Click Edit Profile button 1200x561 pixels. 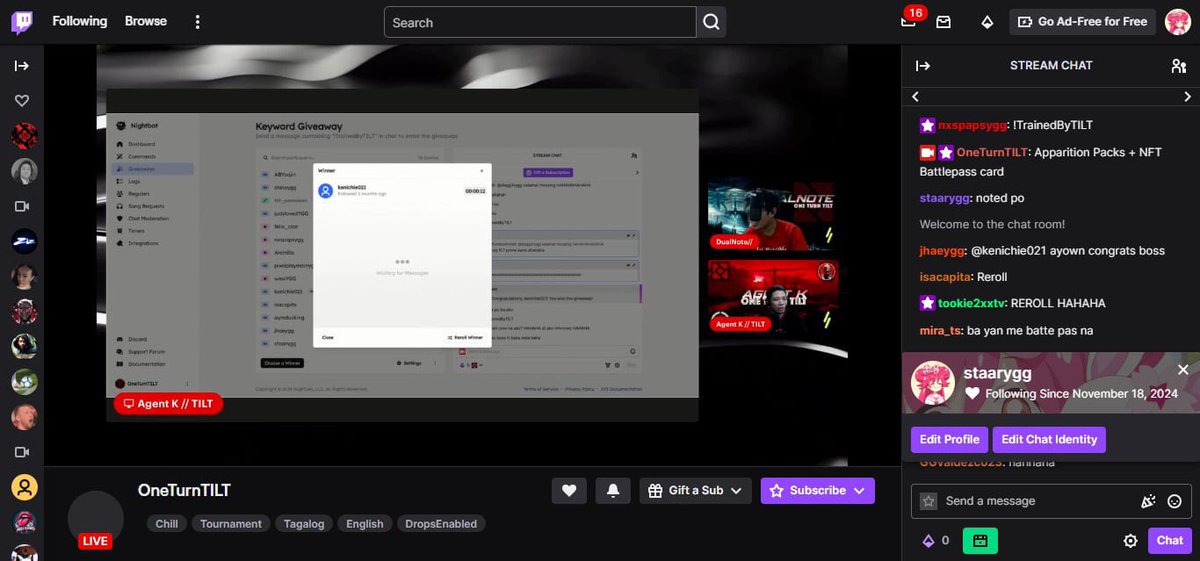point(949,439)
